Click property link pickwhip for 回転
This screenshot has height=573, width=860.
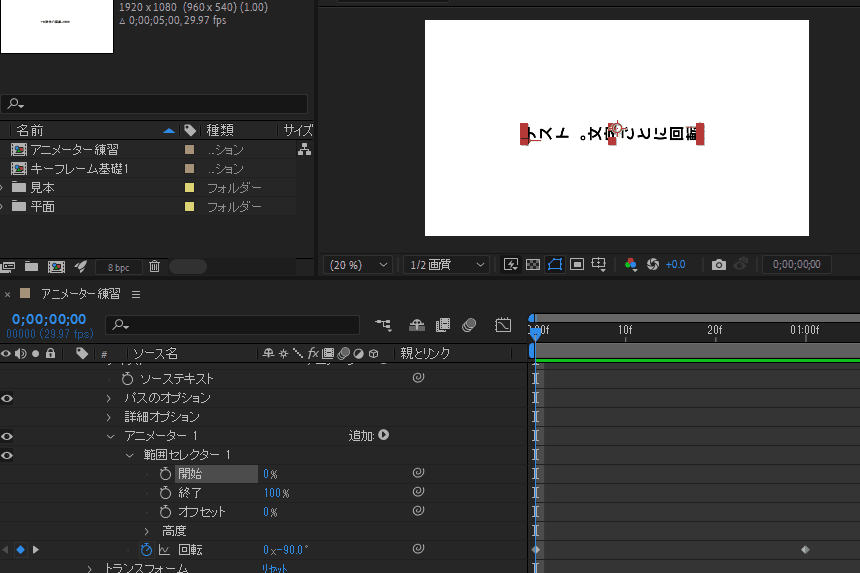(x=418, y=548)
